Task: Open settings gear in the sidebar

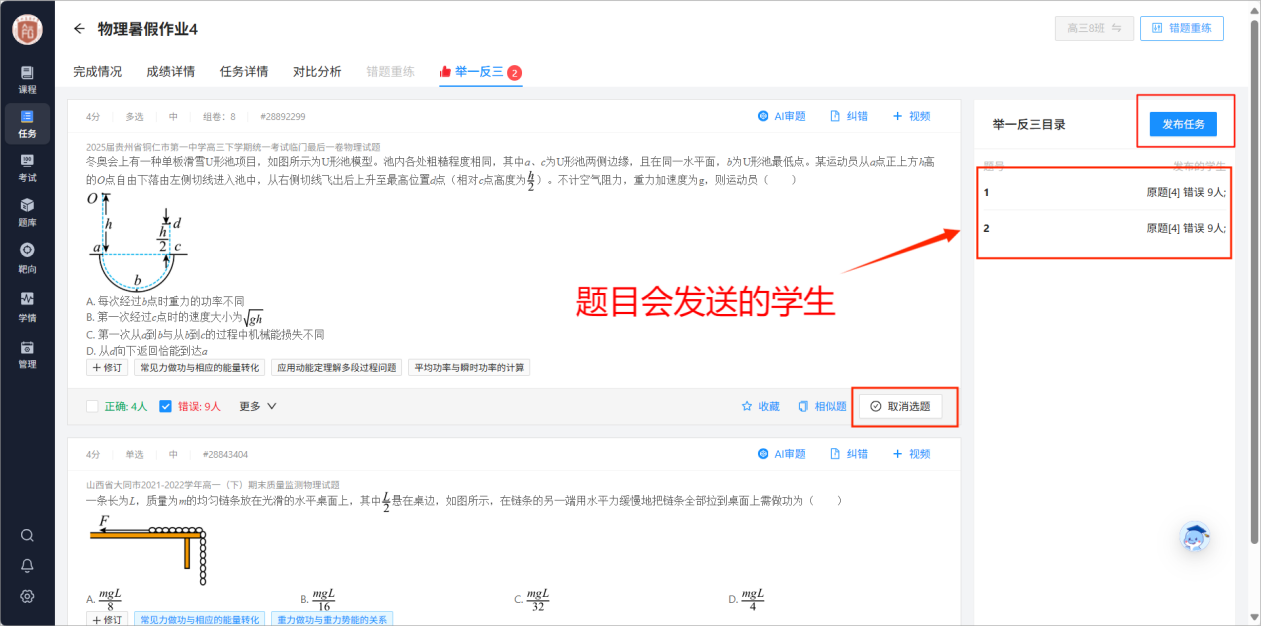Action: [27, 596]
